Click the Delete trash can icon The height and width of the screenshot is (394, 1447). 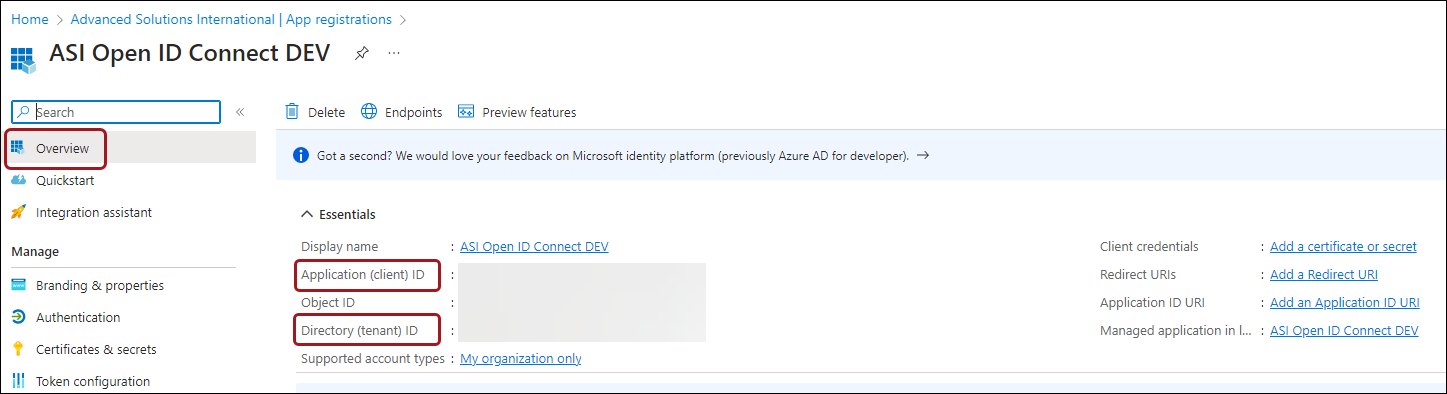coord(292,111)
